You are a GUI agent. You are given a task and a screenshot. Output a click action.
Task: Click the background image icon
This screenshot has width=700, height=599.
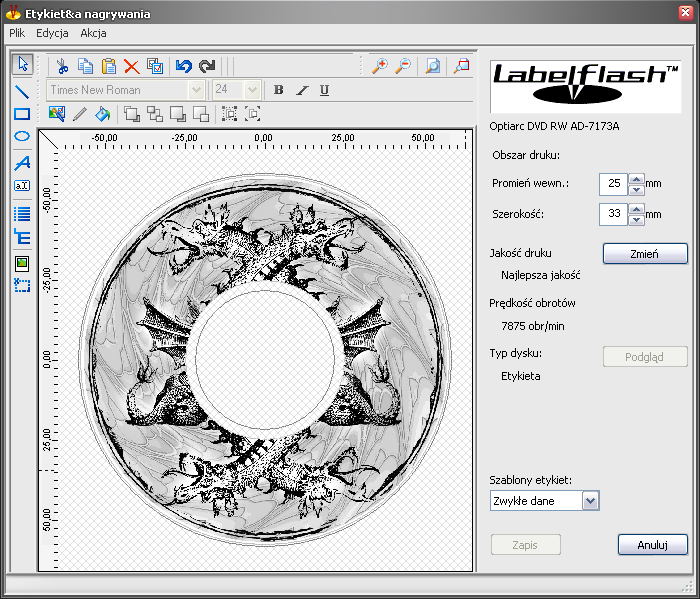click(57, 114)
